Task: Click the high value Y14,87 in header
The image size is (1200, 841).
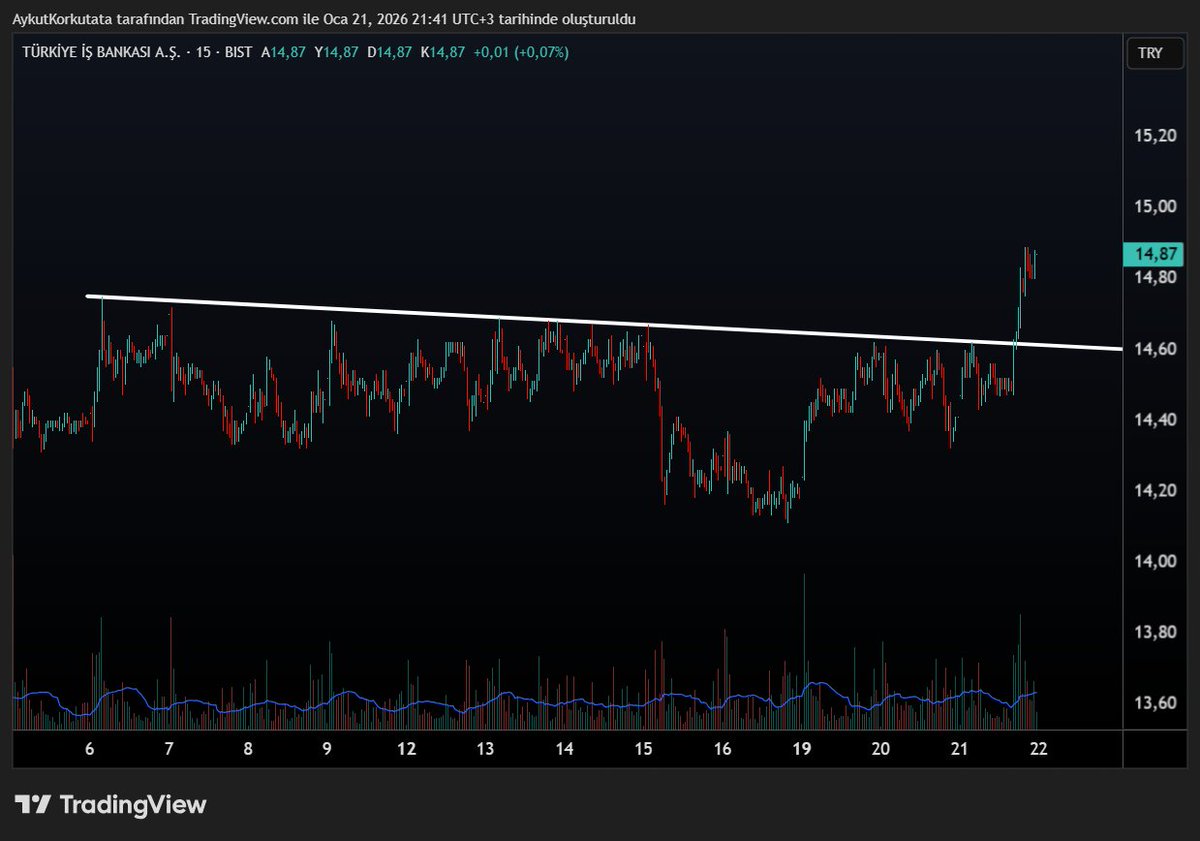Action: (337, 52)
